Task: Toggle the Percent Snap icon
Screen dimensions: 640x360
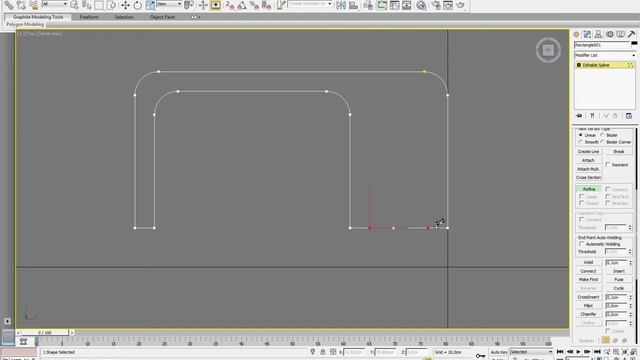Action: click(x=254, y=5)
